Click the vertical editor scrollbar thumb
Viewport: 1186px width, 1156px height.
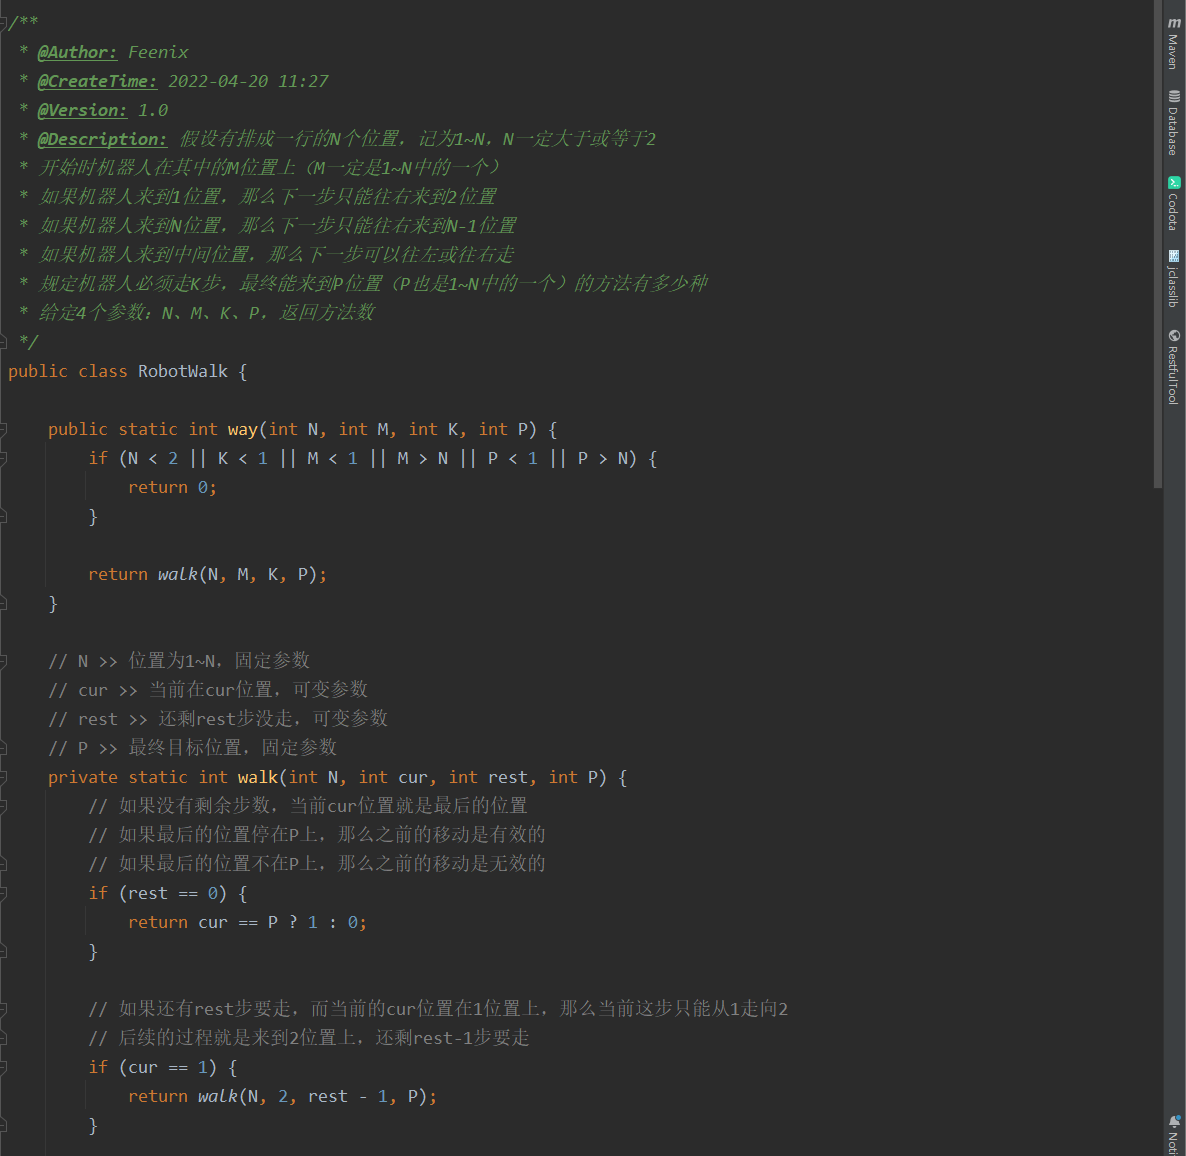(x=1157, y=244)
